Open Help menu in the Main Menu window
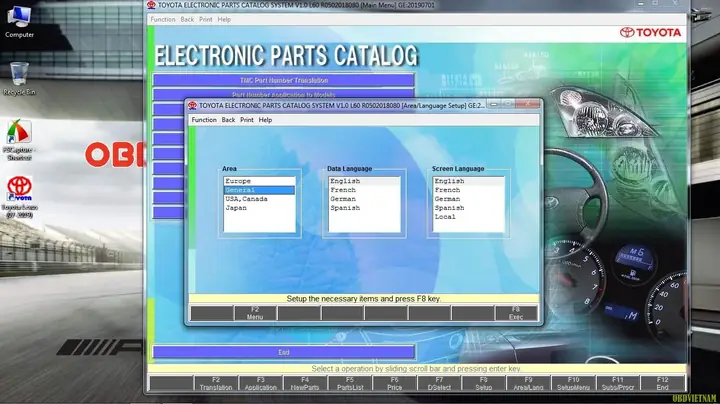This screenshot has height=404, width=720. click(224, 20)
